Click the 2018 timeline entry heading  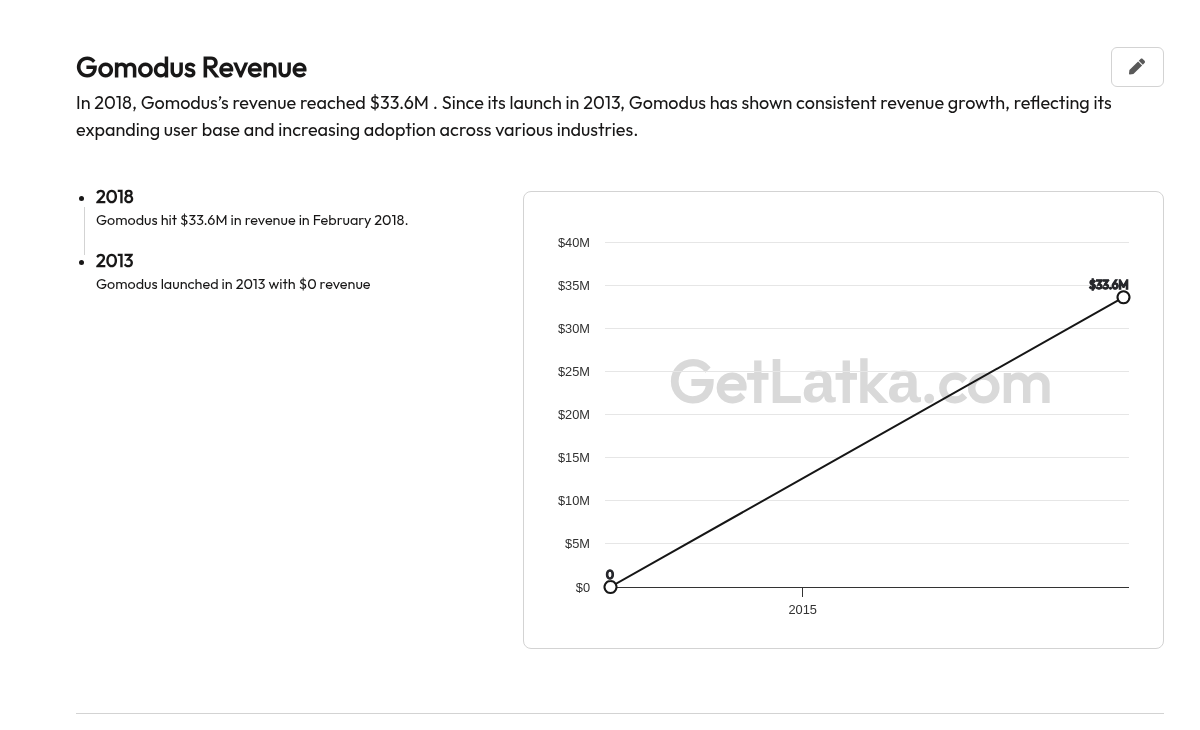(x=115, y=197)
